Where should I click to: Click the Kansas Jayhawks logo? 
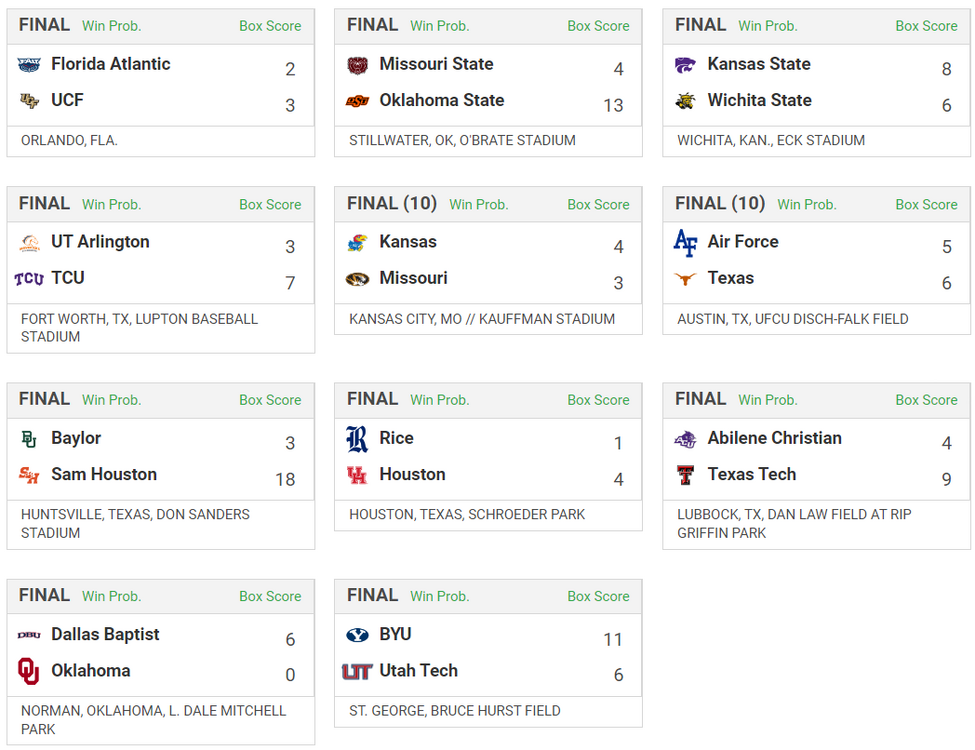pyautogui.click(x=357, y=243)
